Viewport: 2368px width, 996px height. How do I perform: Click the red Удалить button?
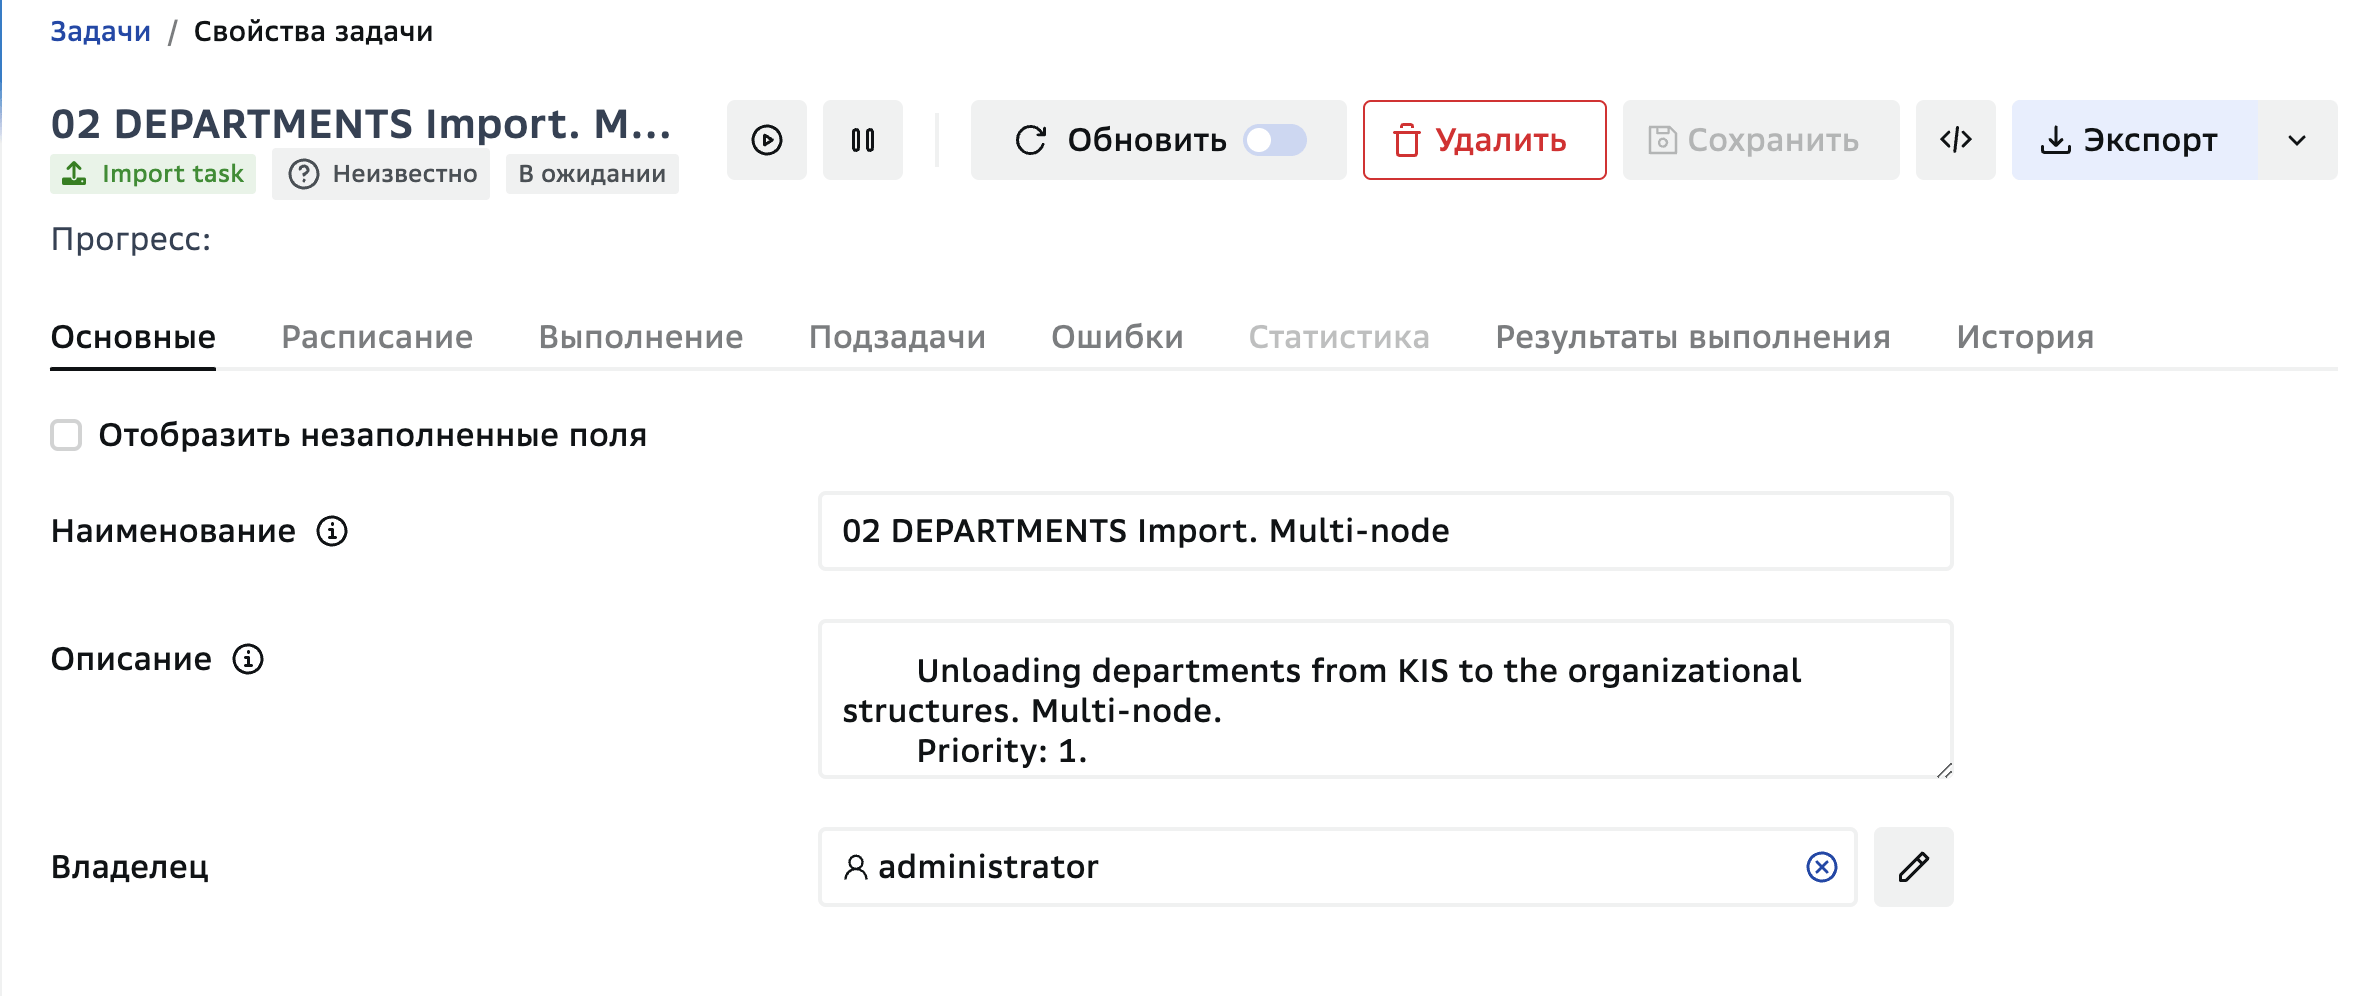tap(1485, 140)
